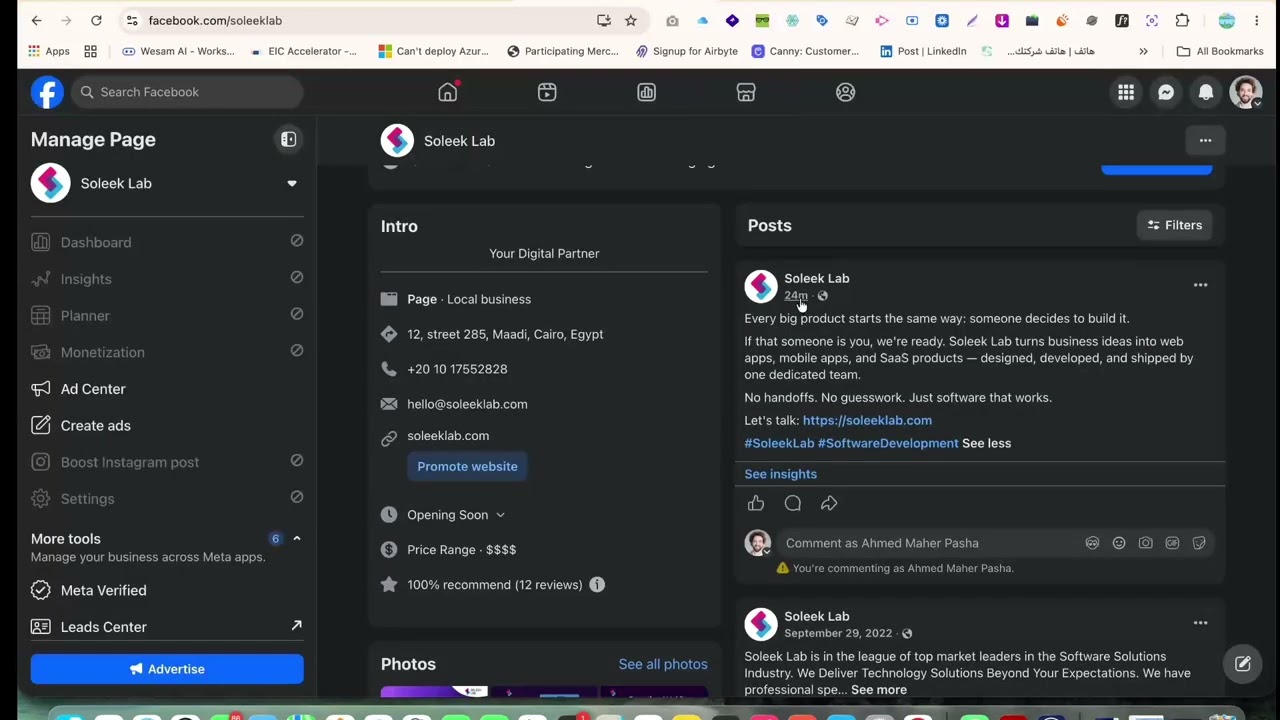The image size is (1280, 720).
Task: Open options for September 29 post
Action: (x=1200, y=623)
